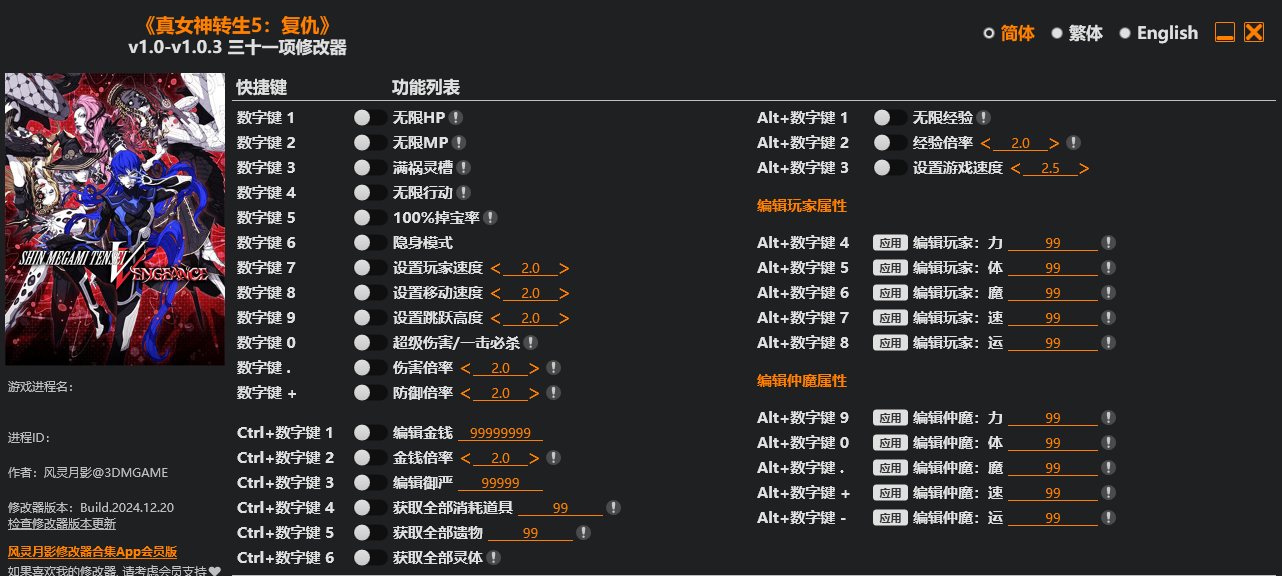
Task: Click 应用 button for 编辑仲魔: 运
Action: coord(890,518)
